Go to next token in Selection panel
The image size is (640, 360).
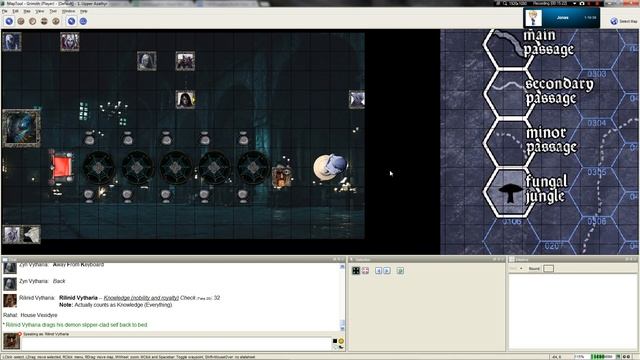pos(387,271)
